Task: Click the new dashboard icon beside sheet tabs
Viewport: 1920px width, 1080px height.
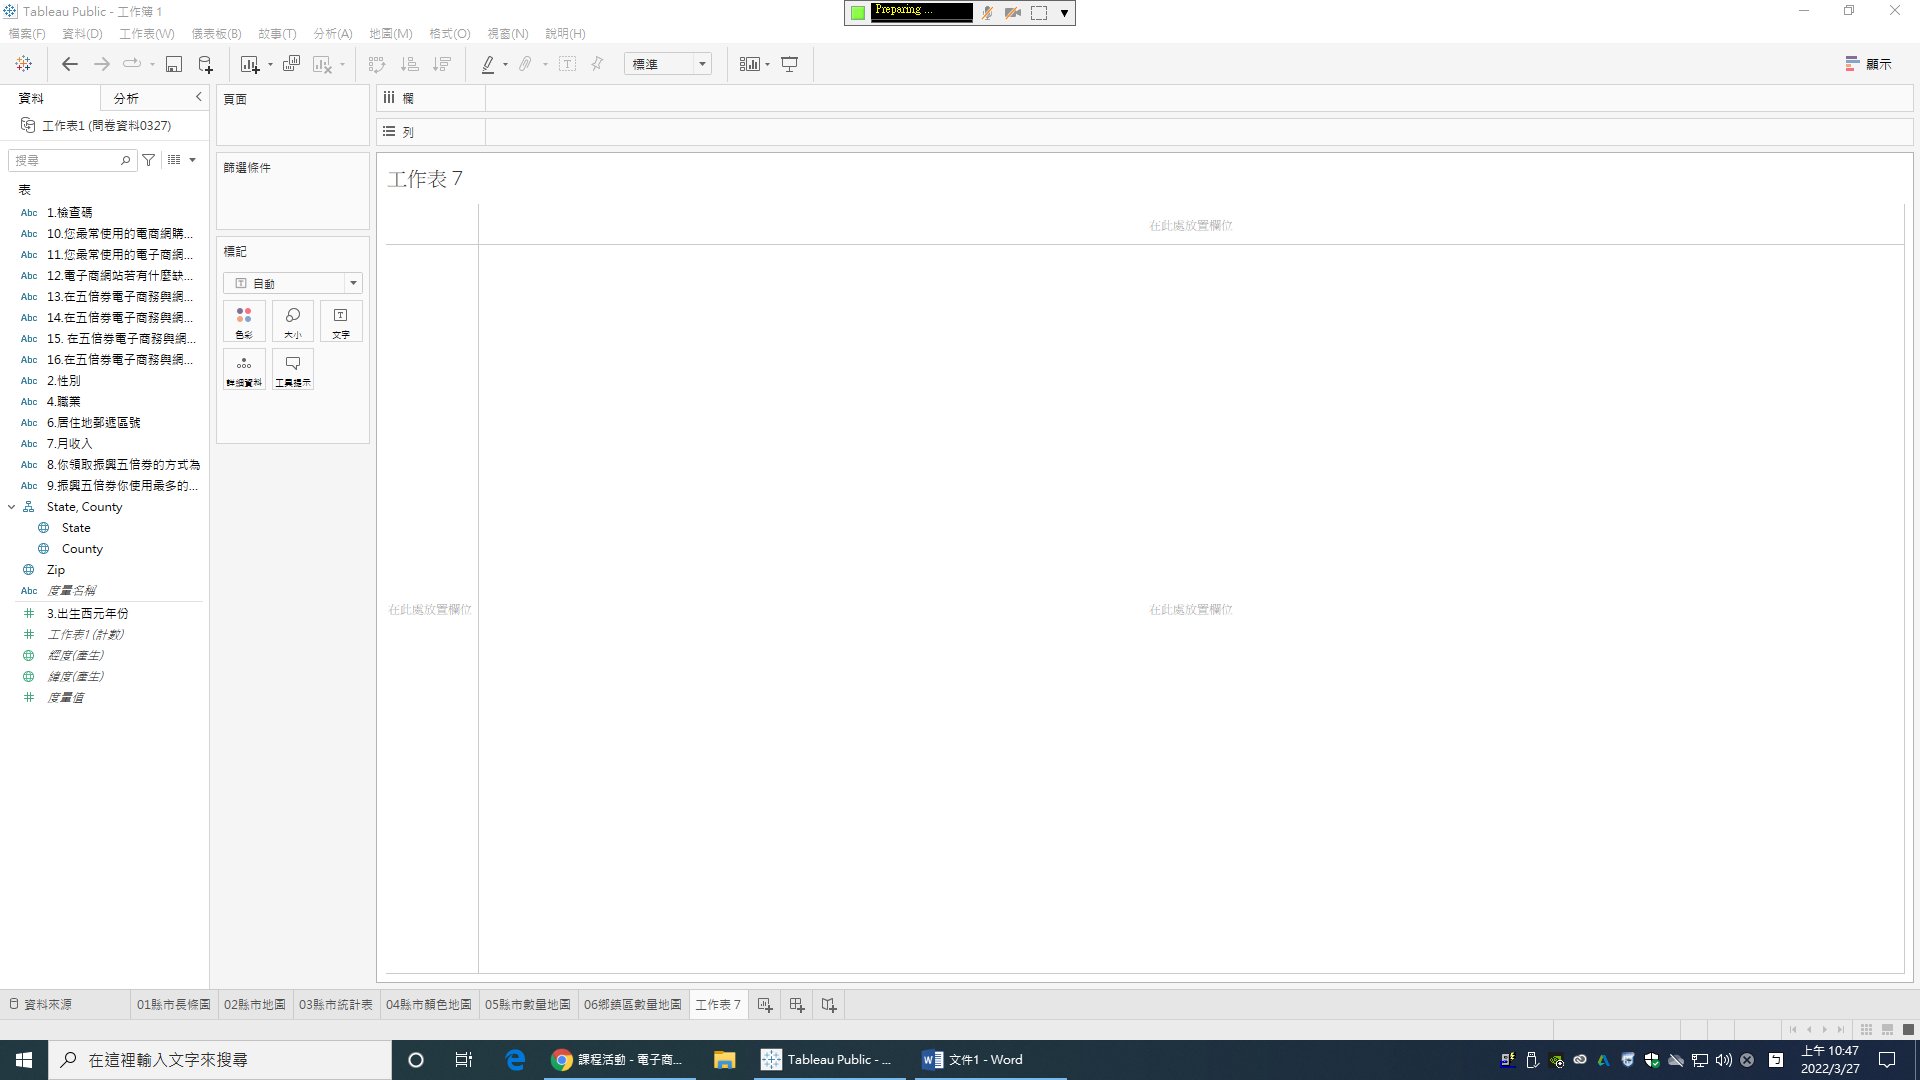Action: point(797,1005)
